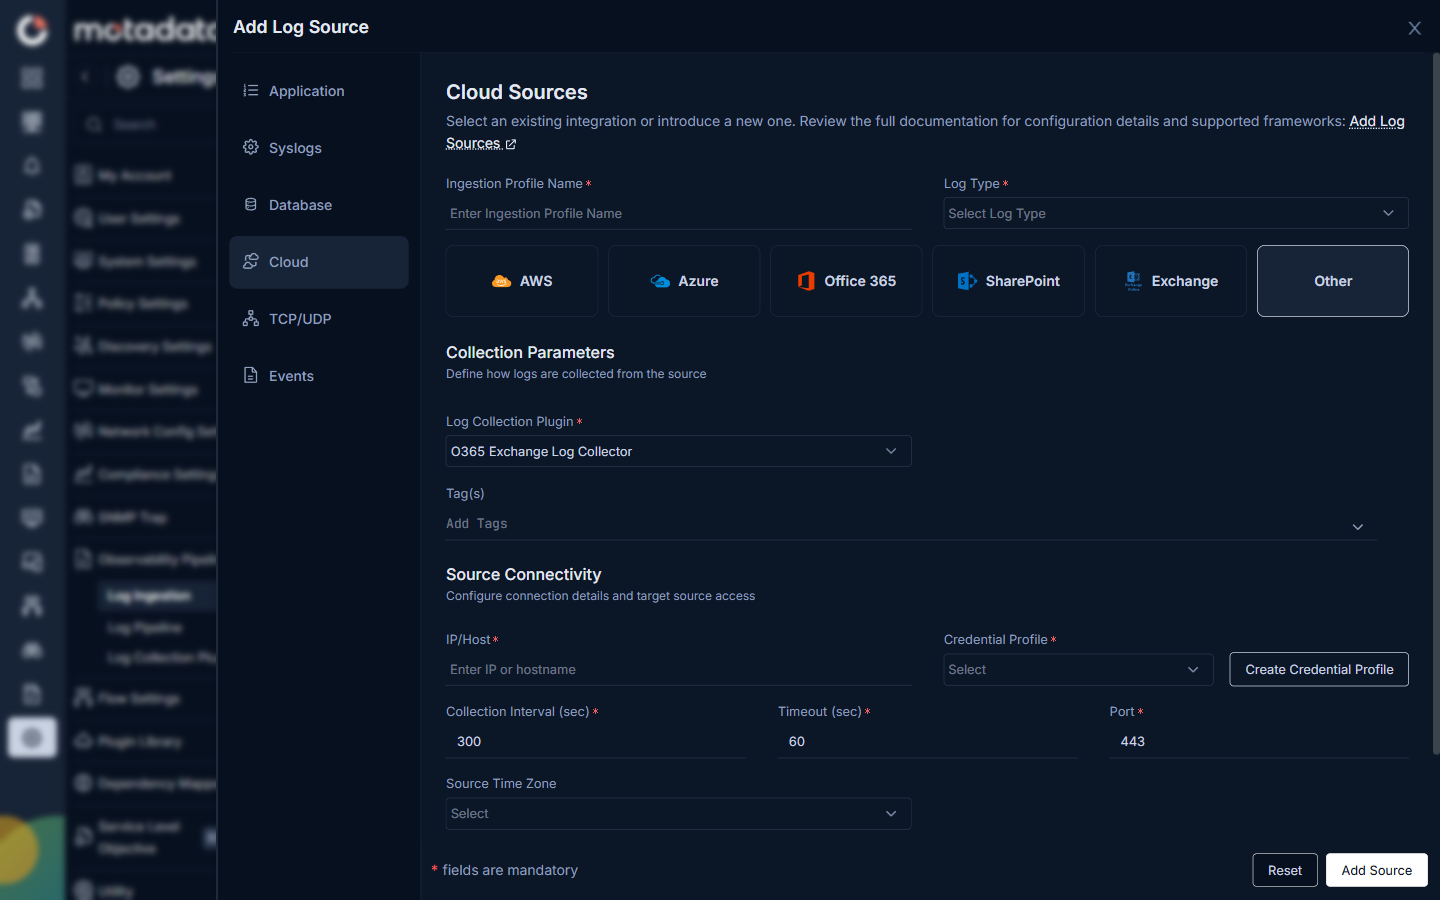
Task: Switch to the Events tab
Action: 319,376
